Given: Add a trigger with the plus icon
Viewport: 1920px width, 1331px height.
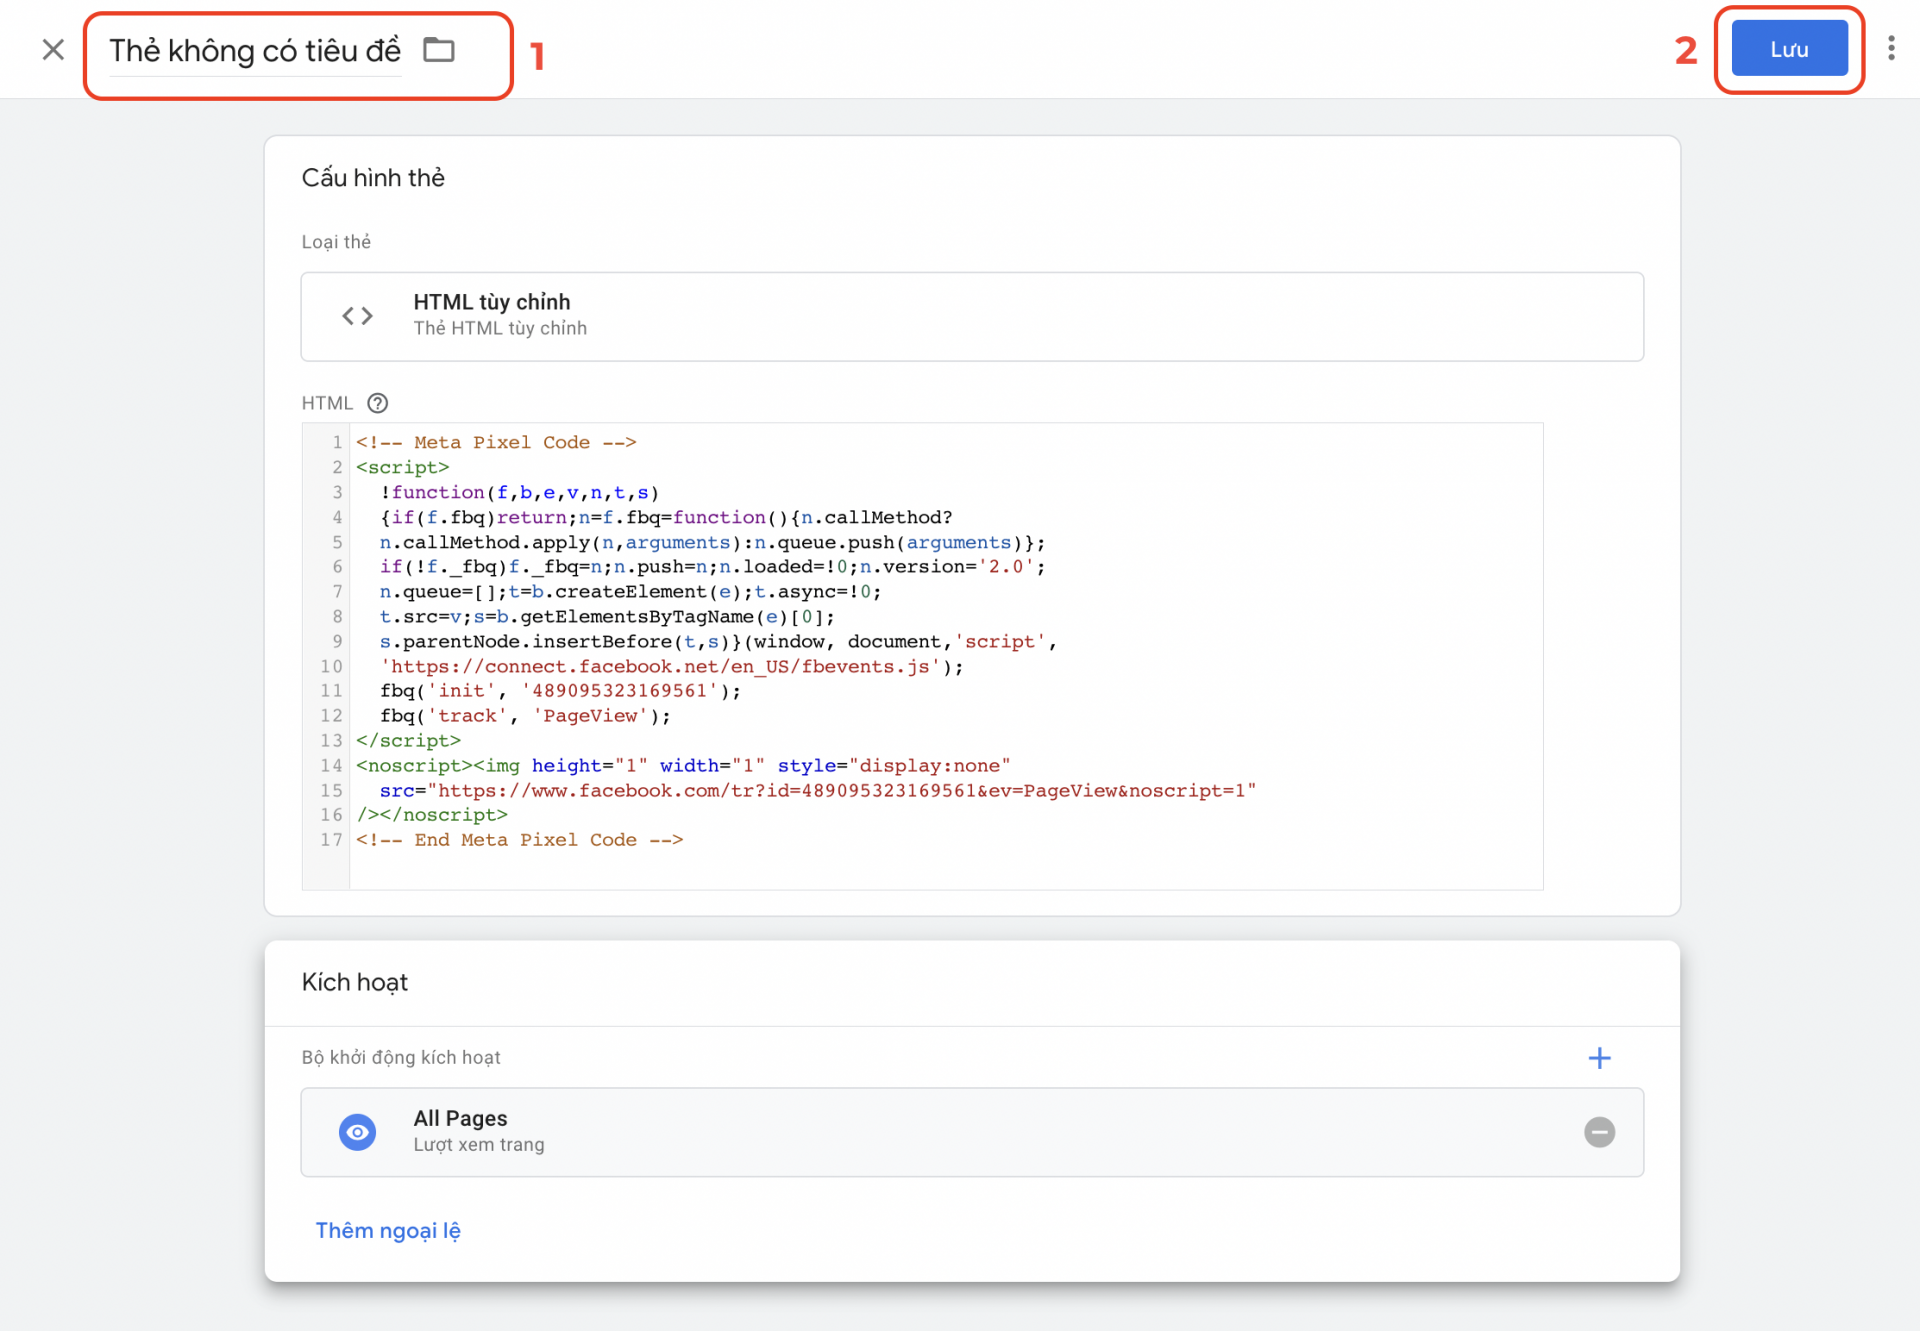Looking at the screenshot, I should pos(1599,1058).
